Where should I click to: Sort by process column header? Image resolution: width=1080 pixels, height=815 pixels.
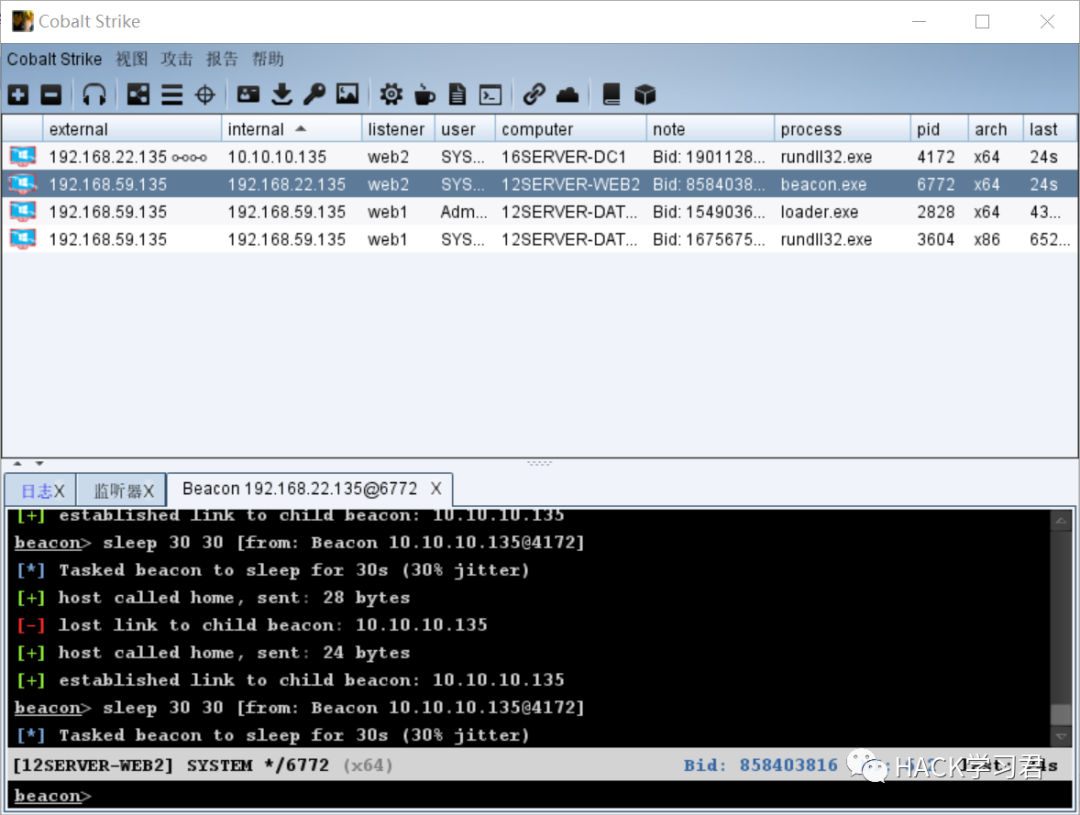point(842,130)
